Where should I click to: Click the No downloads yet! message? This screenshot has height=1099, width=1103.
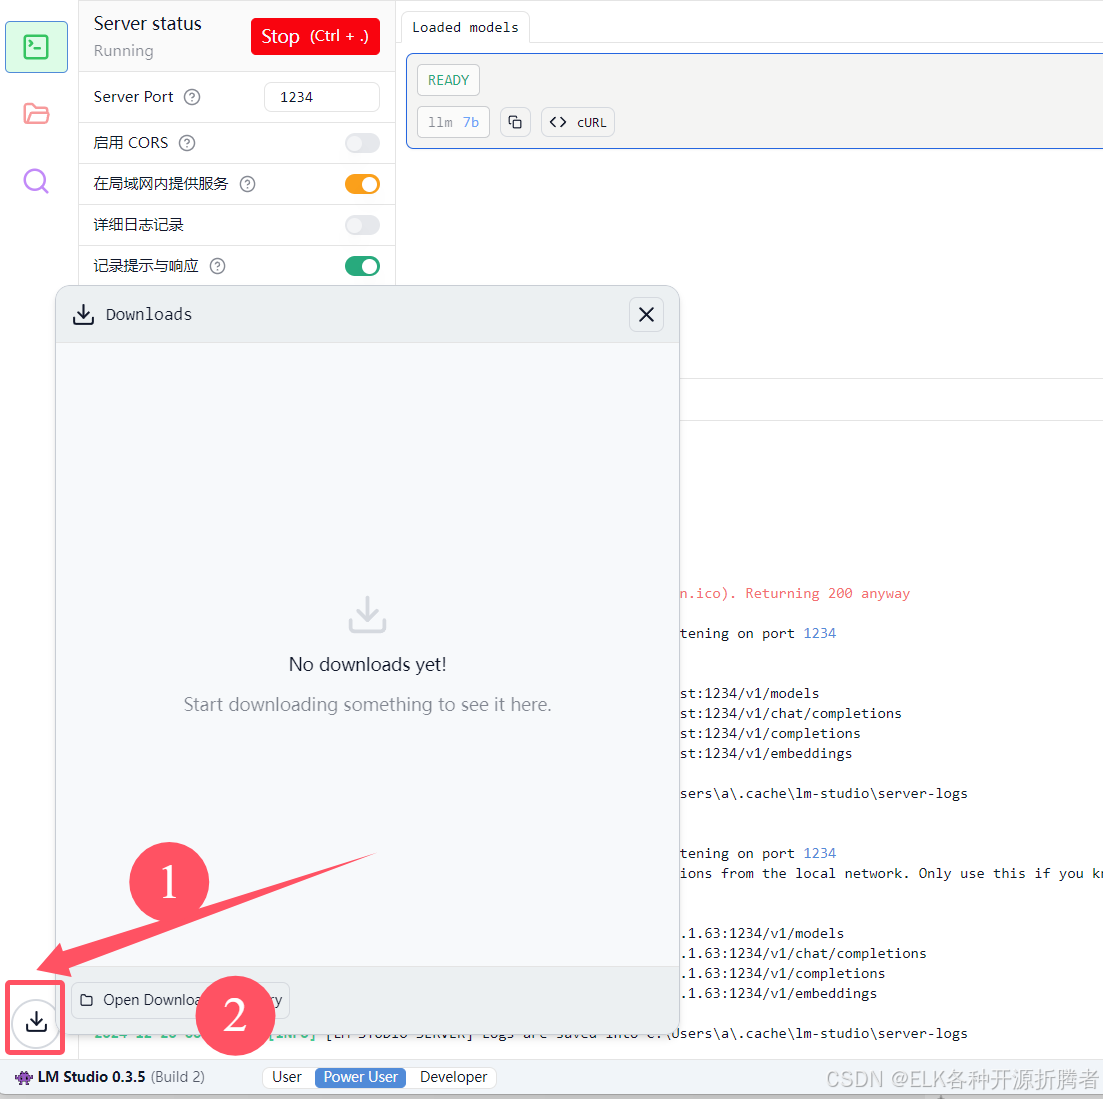point(367,665)
